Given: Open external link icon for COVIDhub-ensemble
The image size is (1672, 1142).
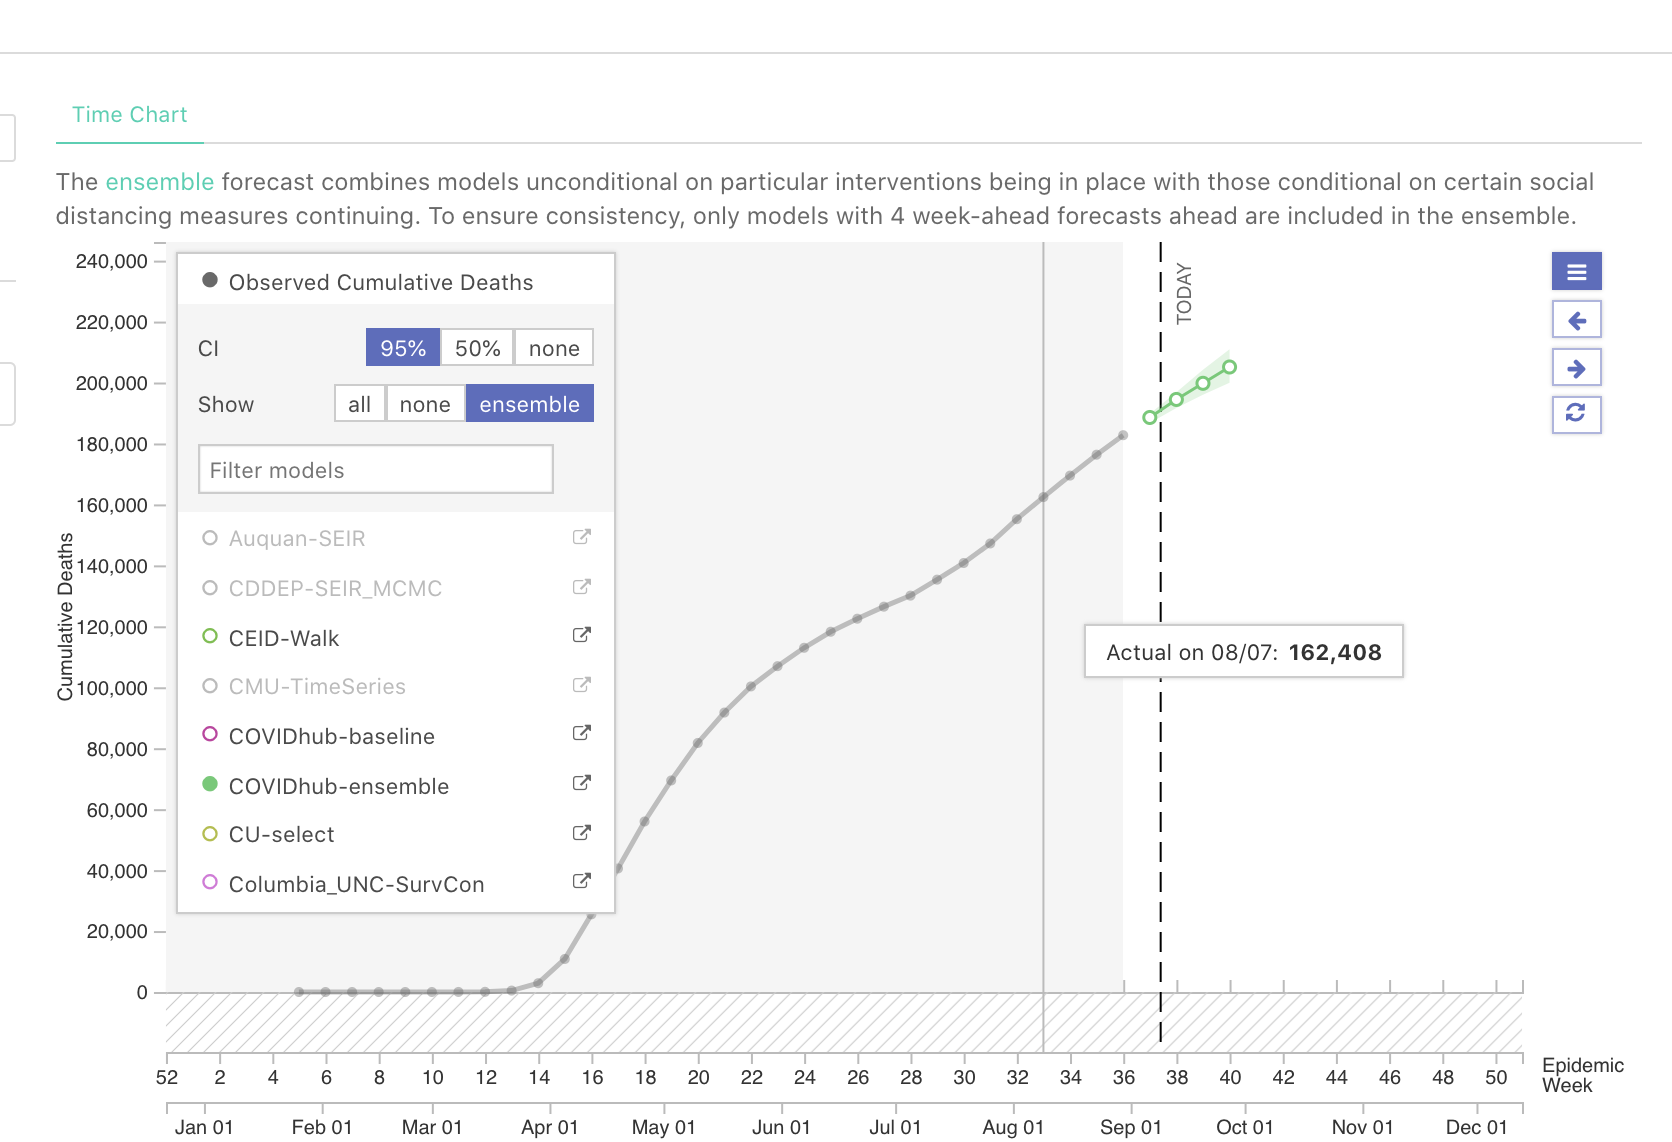Looking at the screenshot, I should pyautogui.click(x=581, y=783).
